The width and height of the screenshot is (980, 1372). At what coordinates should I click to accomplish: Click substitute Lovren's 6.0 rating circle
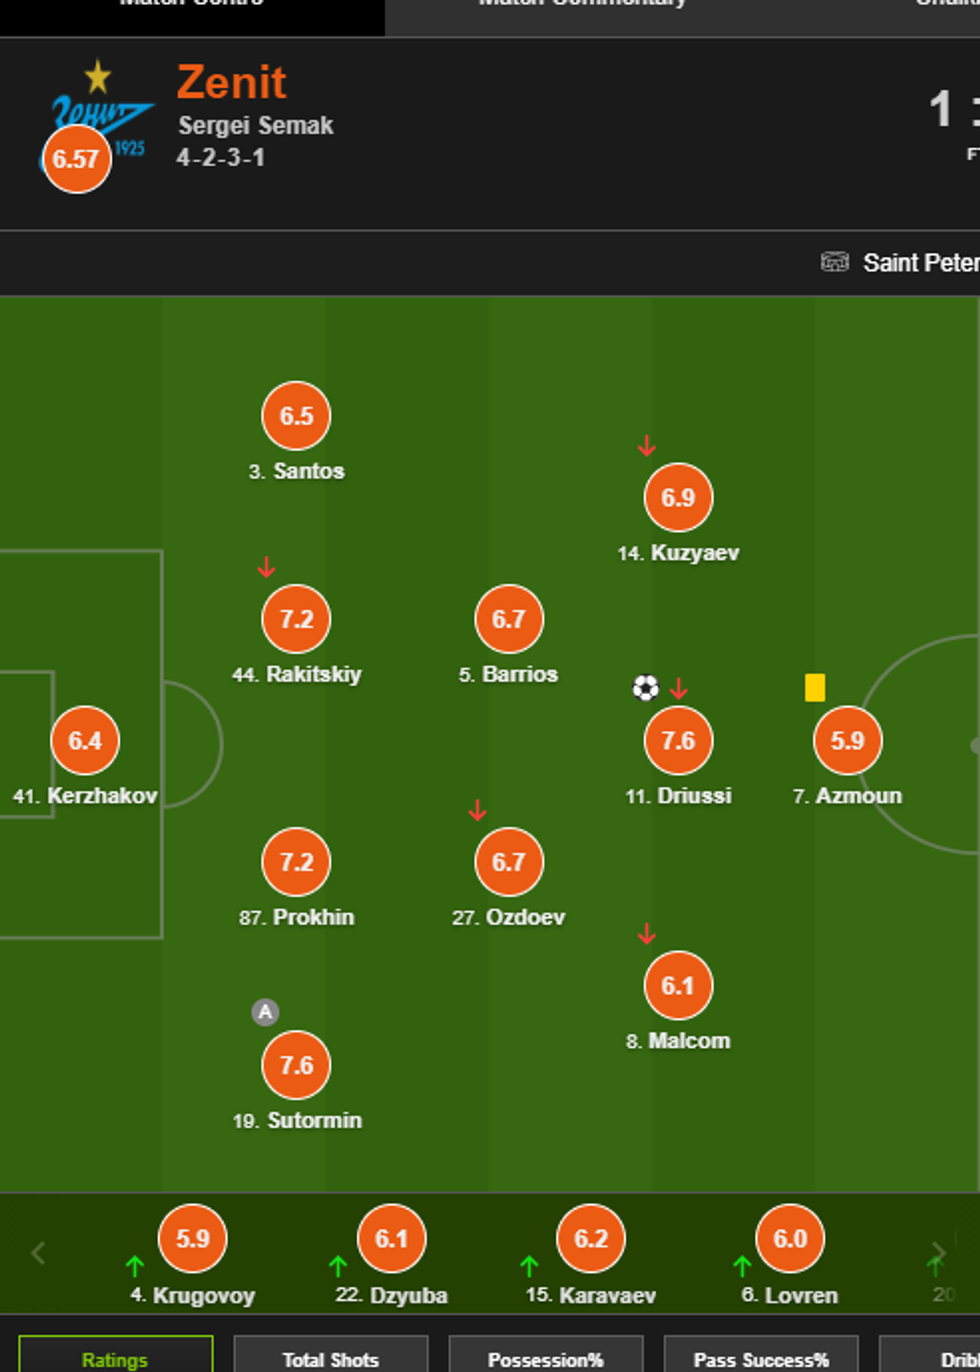pyautogui.click(x=790, y=1239)
